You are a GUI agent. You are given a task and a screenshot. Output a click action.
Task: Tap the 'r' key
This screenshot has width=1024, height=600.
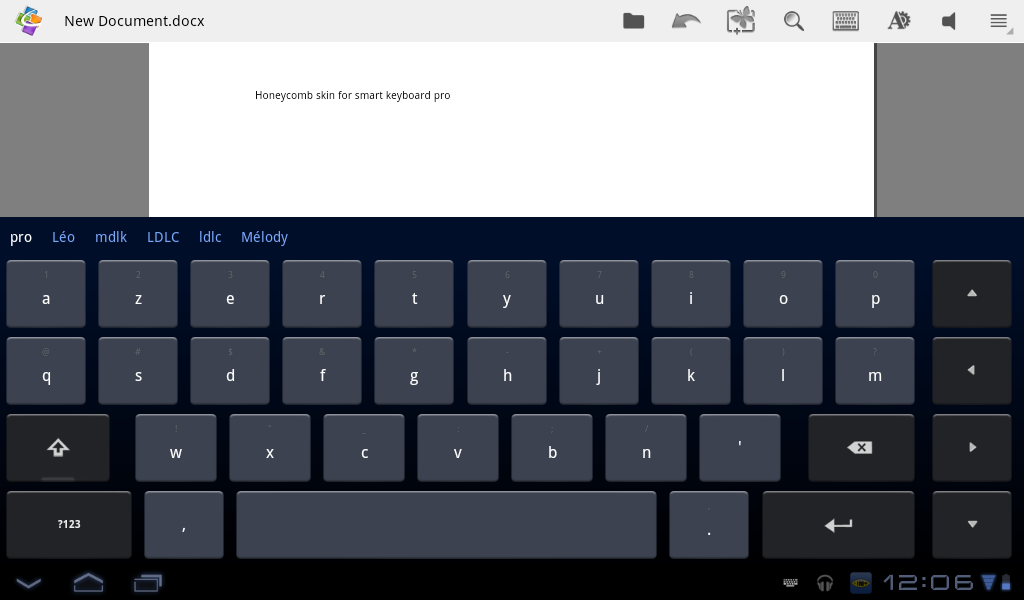(x=322, y=294)
